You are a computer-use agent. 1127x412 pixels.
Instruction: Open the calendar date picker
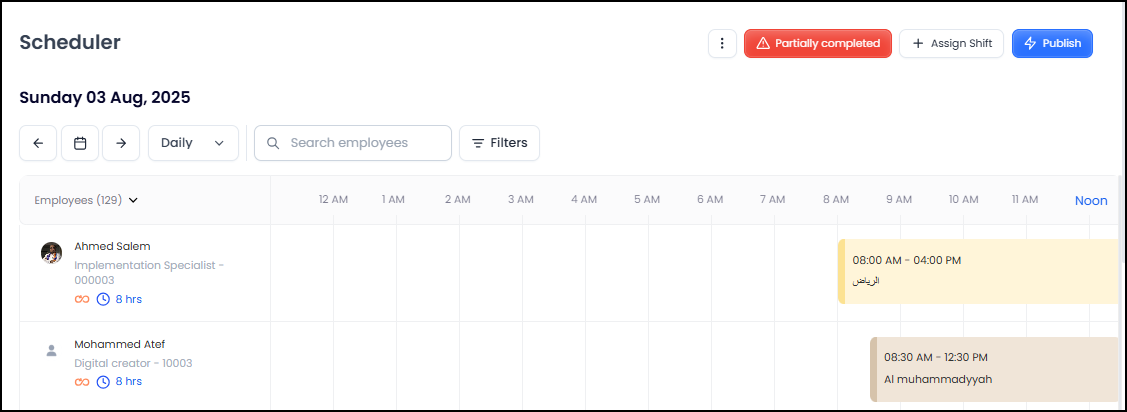pyautogui.click(x=80, y=143)
